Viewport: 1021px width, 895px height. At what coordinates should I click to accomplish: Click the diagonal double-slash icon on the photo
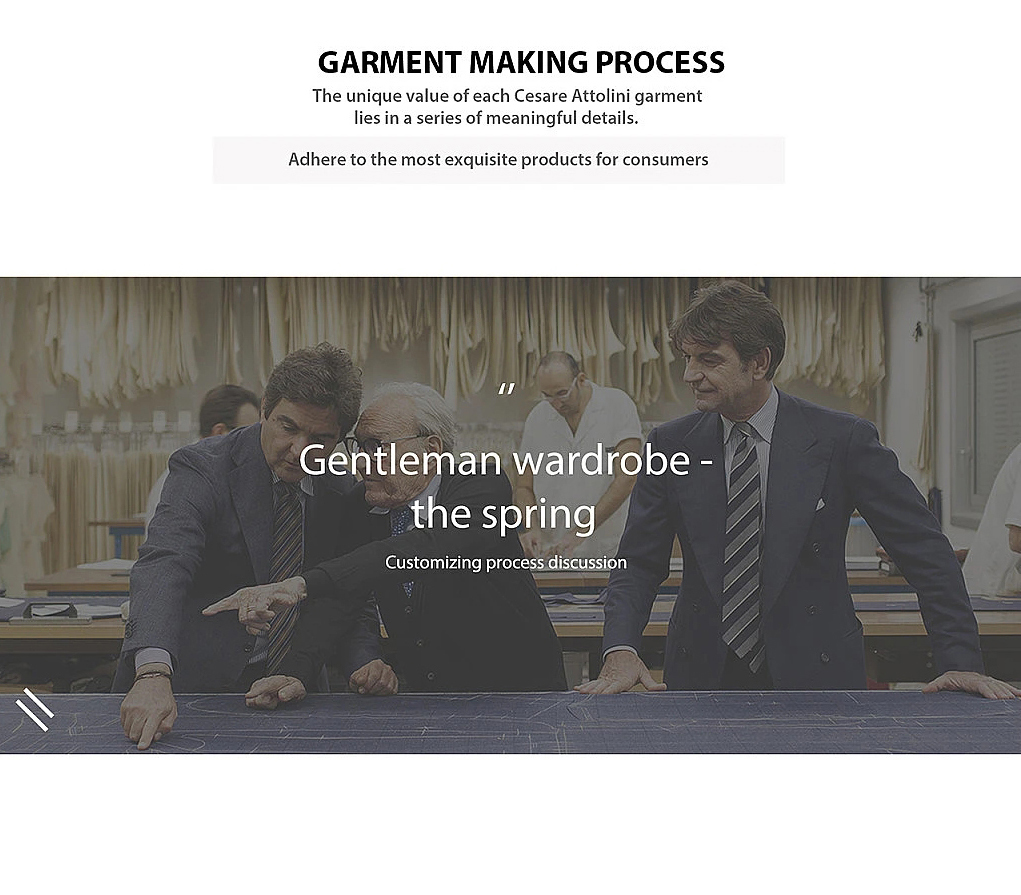tap(35, 709)
